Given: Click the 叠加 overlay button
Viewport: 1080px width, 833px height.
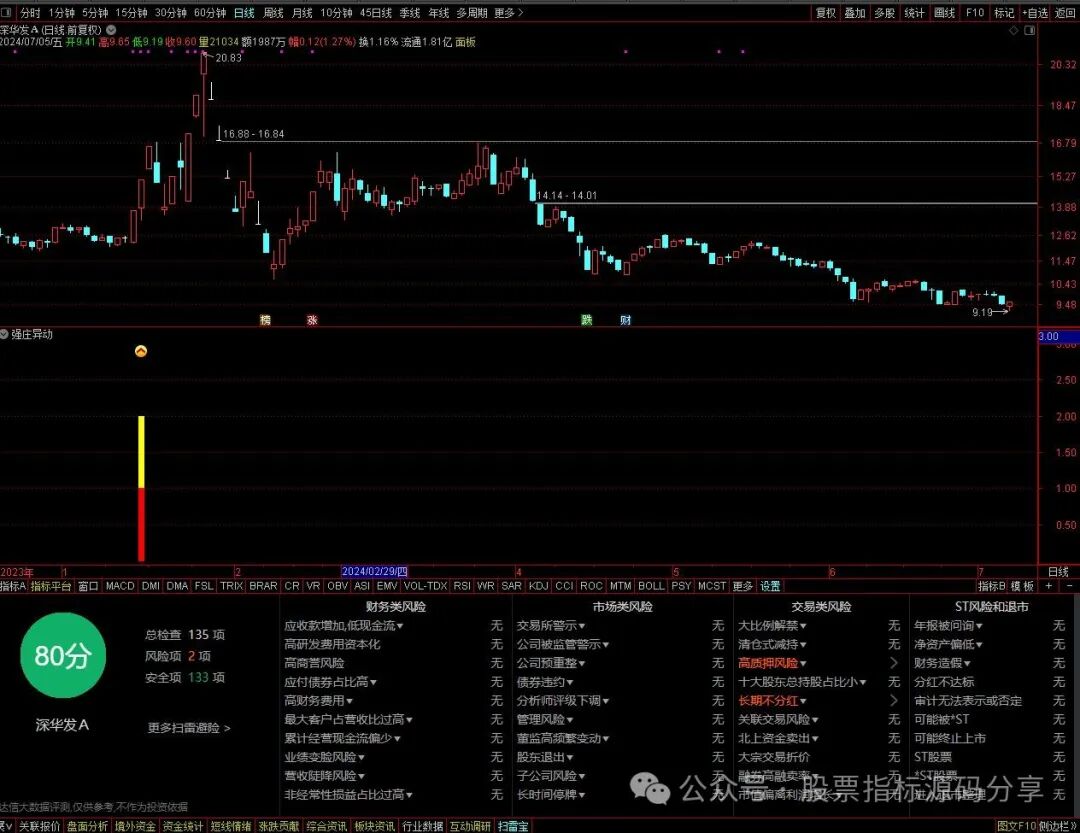Looking at the screenshot, I should tap(855, 12).
